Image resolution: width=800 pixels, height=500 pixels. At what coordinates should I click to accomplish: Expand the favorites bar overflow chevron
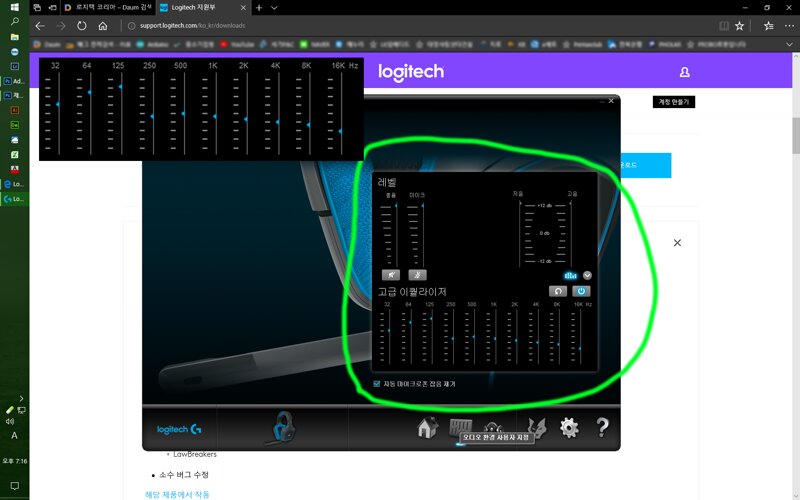[789, 44]
